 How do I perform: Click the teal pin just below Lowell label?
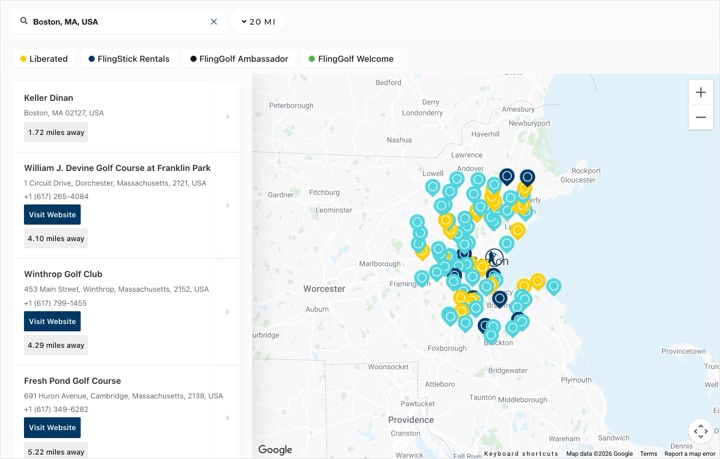pos(433,187)
